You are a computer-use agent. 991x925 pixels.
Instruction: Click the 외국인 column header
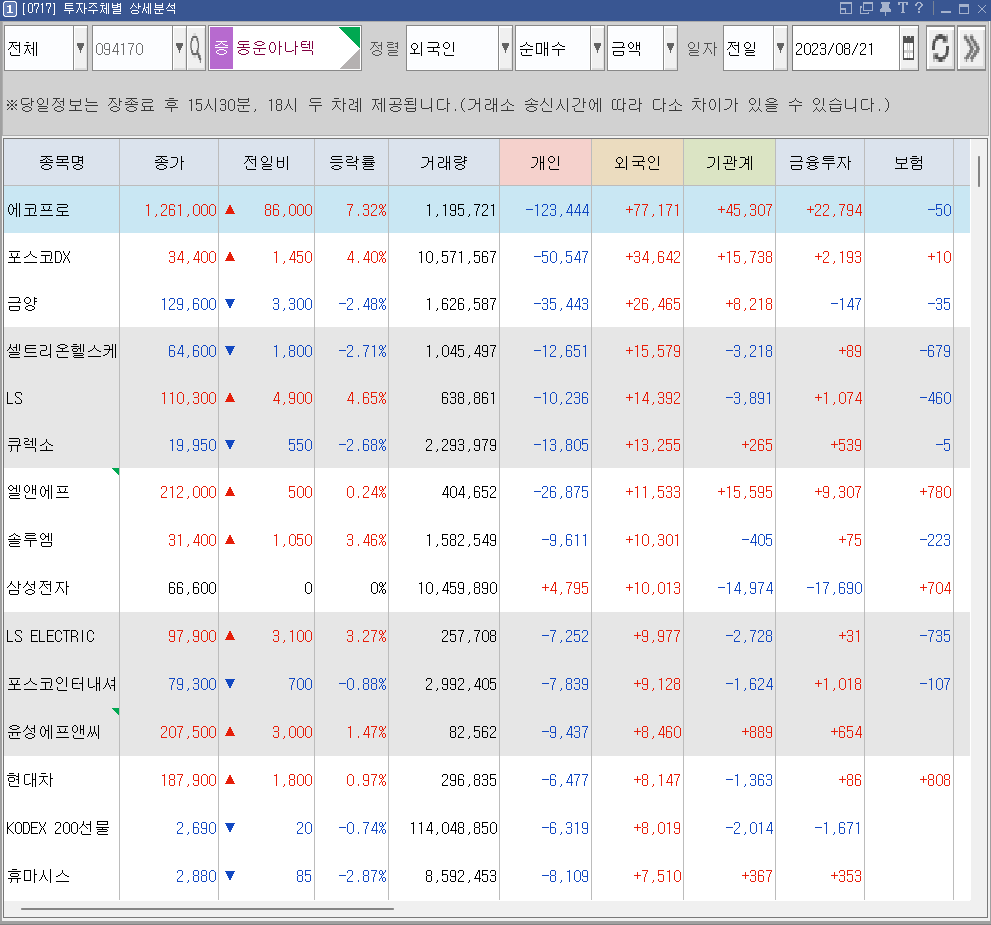(637, 163)
